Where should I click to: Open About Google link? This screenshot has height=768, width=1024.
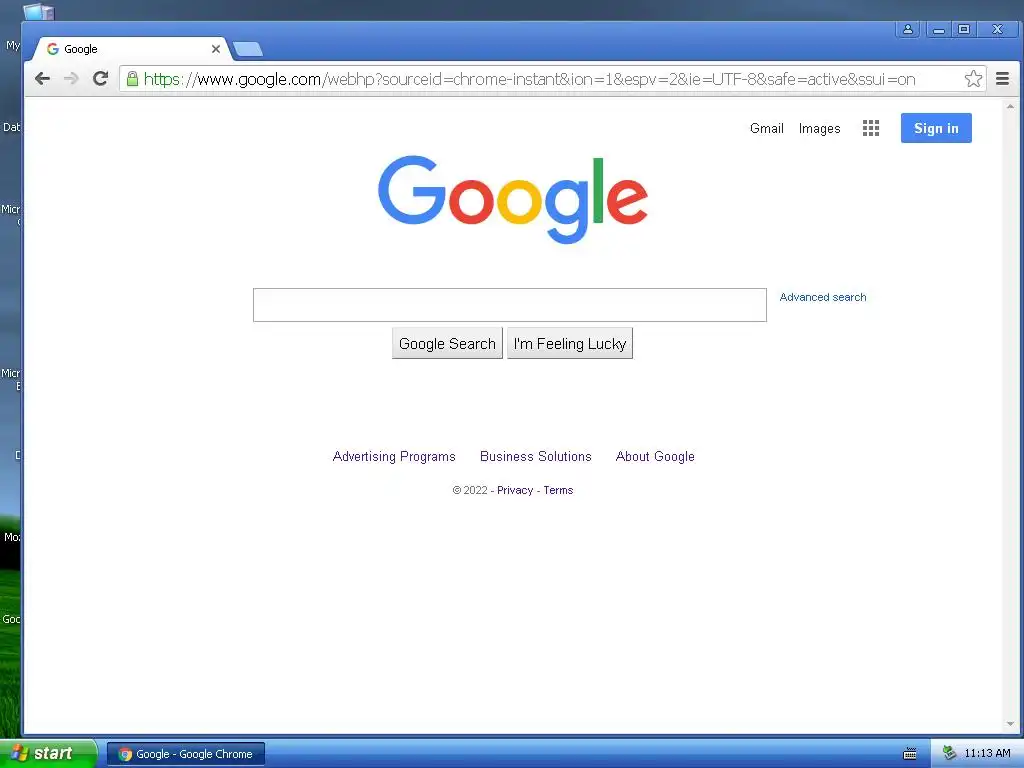tap(655, 456)
